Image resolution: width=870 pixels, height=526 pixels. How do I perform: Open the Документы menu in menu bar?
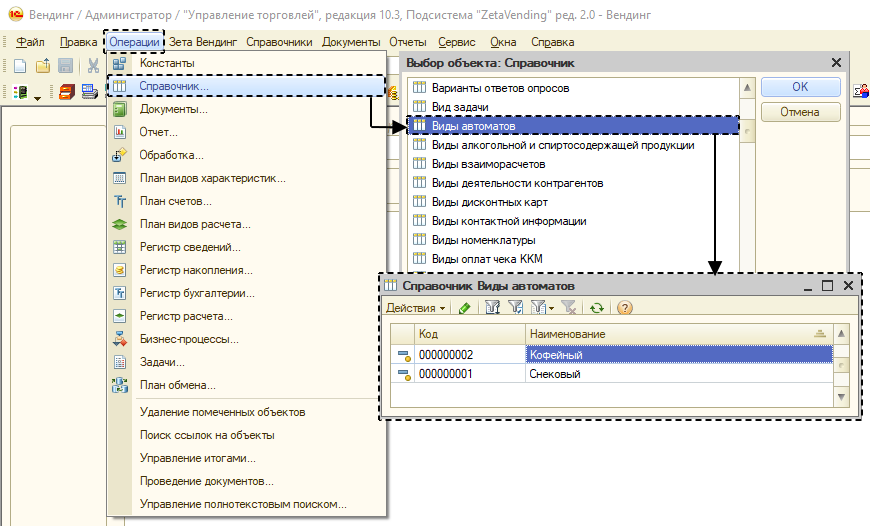[x=351, y=42]
